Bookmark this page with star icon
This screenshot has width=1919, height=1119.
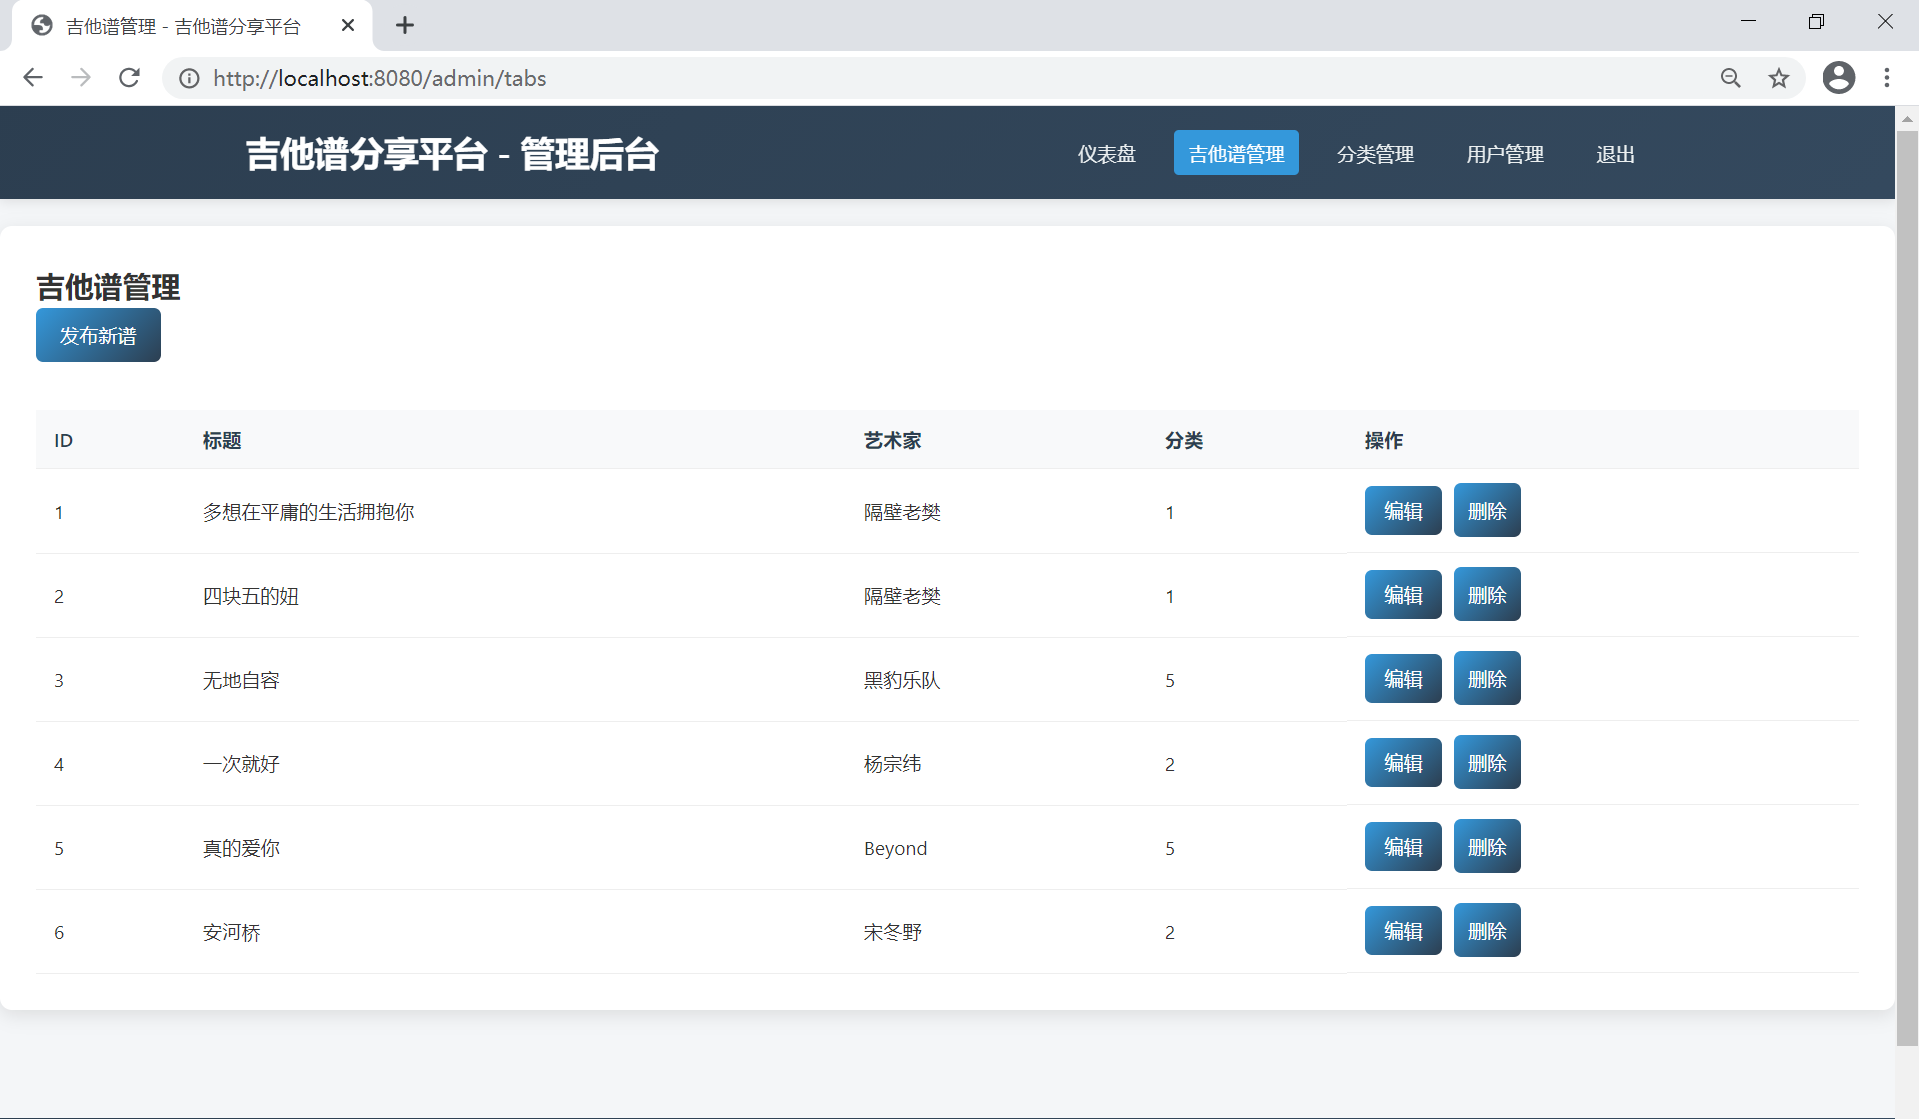click(x=1778, y=78)
